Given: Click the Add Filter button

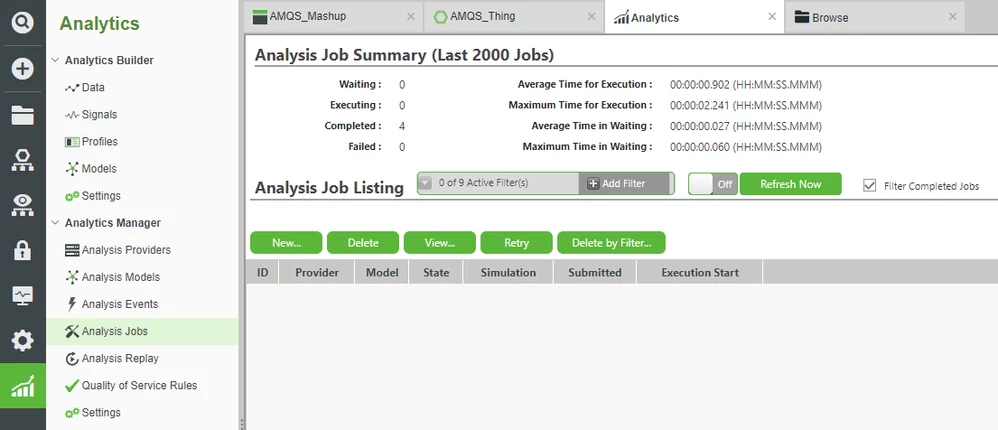Looking at the screenshot, I should (x=625, y=183).
